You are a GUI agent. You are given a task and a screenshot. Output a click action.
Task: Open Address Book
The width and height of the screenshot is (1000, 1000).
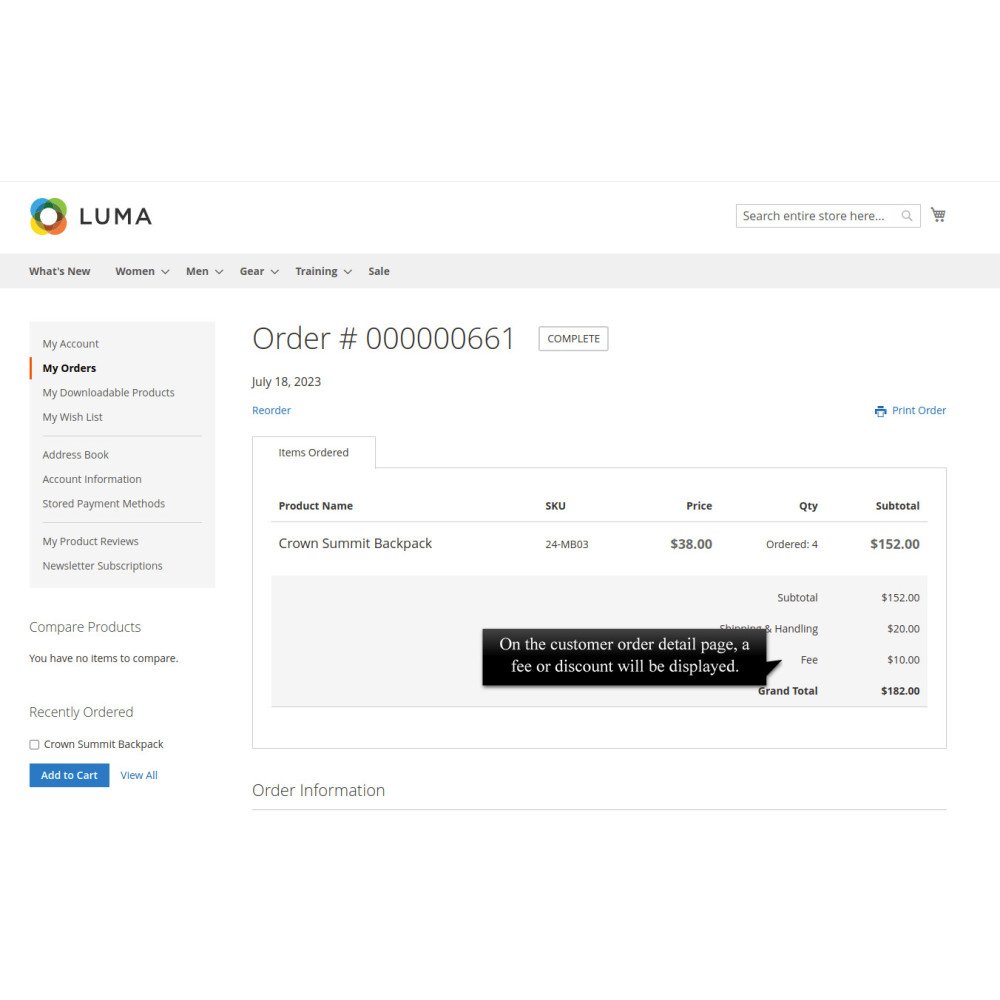coord(75,455)
